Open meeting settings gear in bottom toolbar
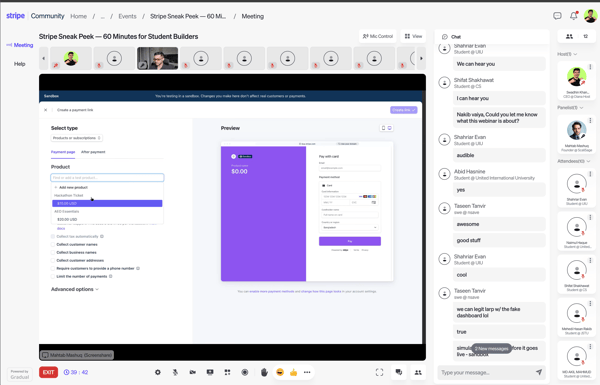 click(158, 372)
